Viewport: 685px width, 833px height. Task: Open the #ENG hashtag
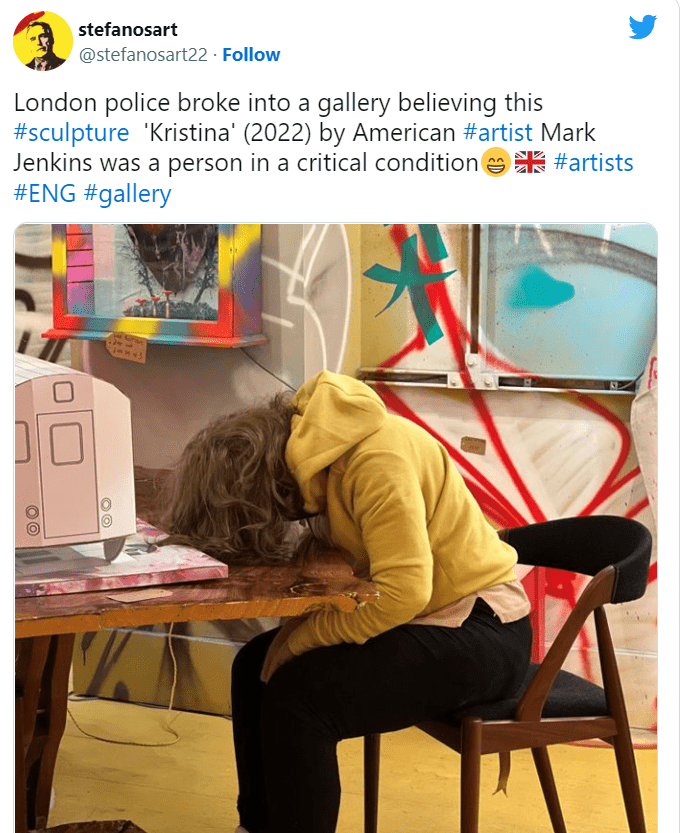[x=45, y=193]
